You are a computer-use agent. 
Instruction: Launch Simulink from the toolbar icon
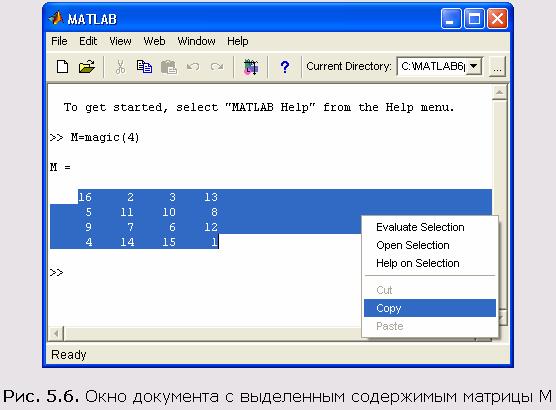click(251, 67)
